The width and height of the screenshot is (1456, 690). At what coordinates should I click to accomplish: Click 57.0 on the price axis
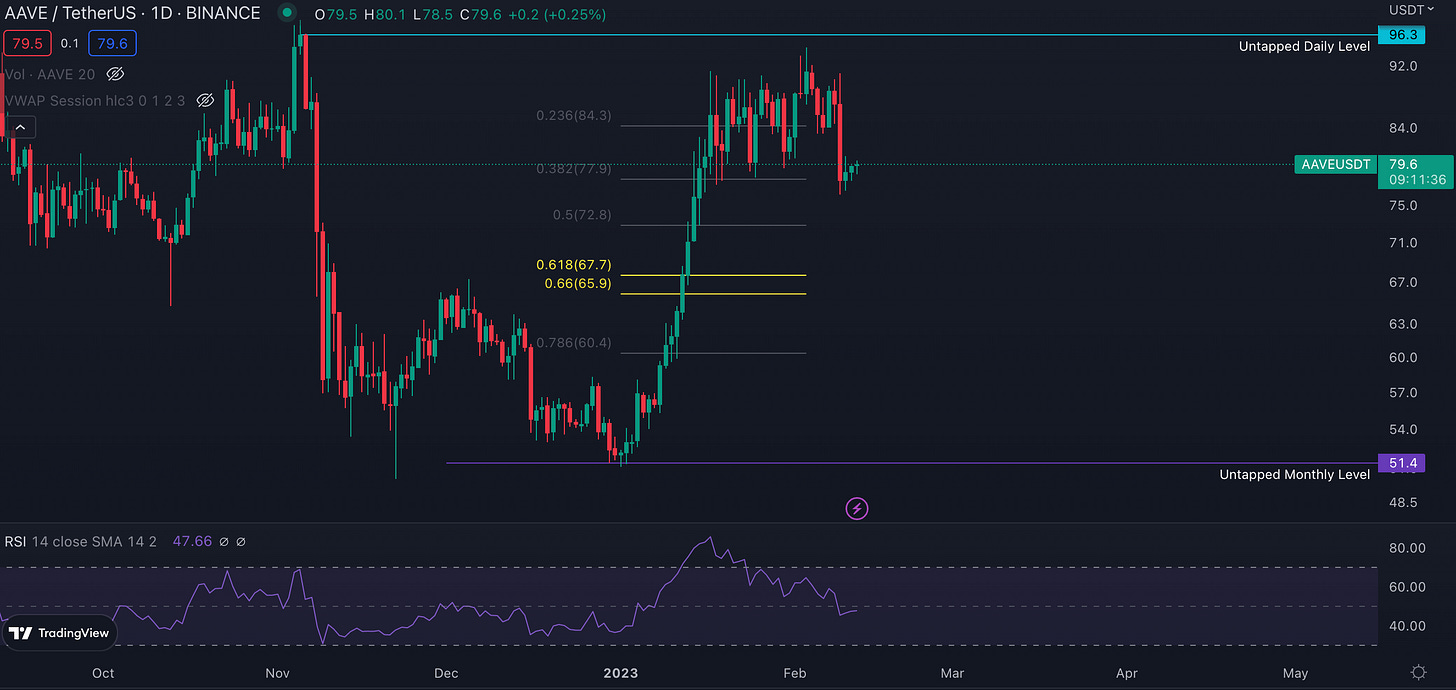[1402, 392]
